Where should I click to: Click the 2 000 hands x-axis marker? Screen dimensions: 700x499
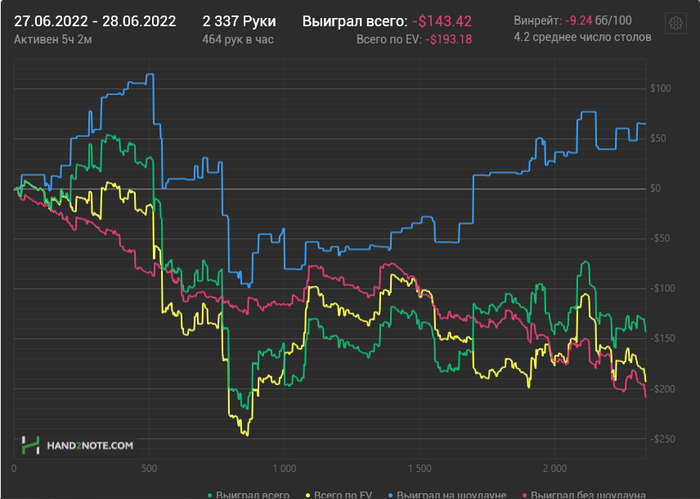[555, 469]
